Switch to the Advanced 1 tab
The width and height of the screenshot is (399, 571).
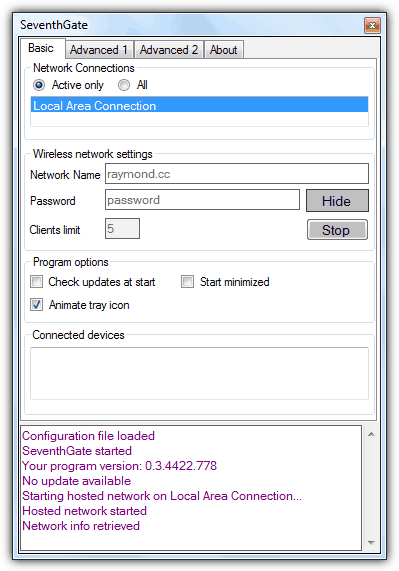(x=99, y=50)
